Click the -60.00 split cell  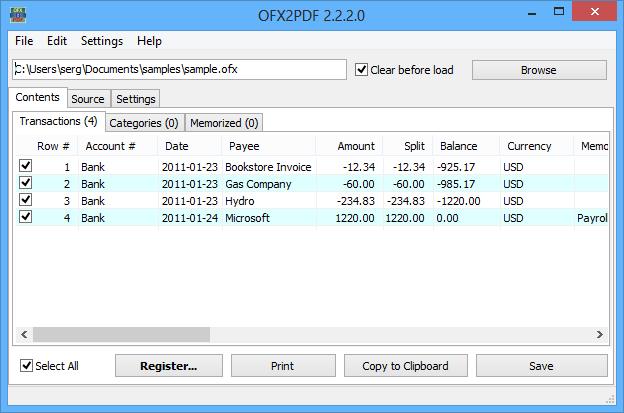408,184
